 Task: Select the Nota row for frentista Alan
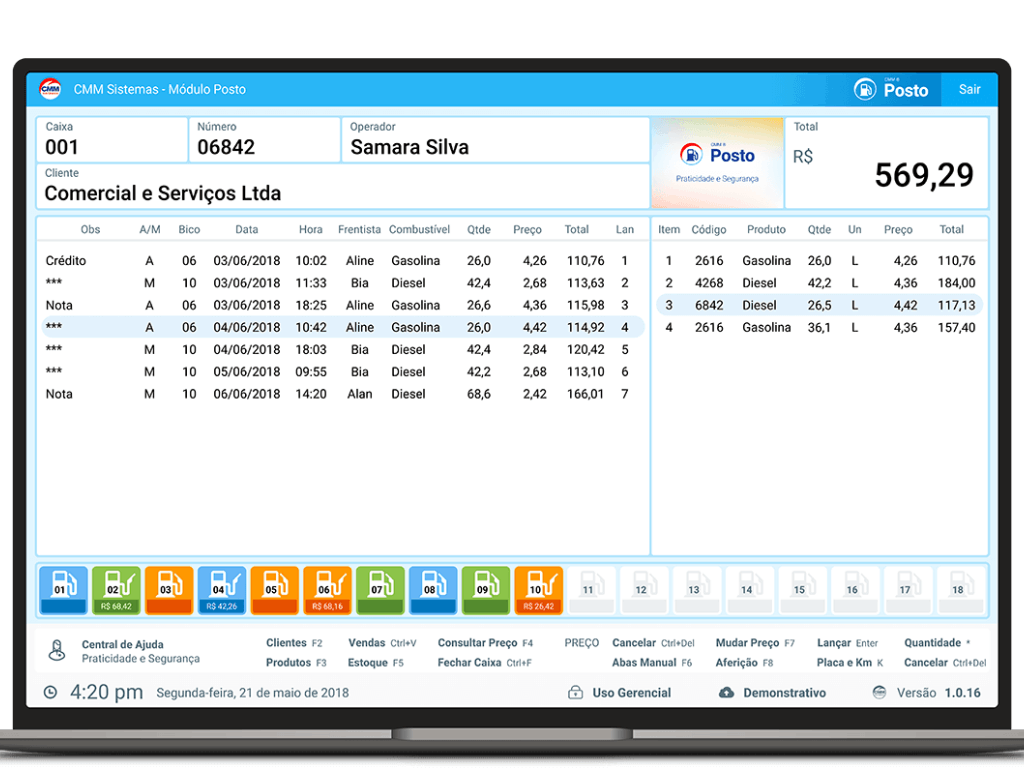click(340, 394)
